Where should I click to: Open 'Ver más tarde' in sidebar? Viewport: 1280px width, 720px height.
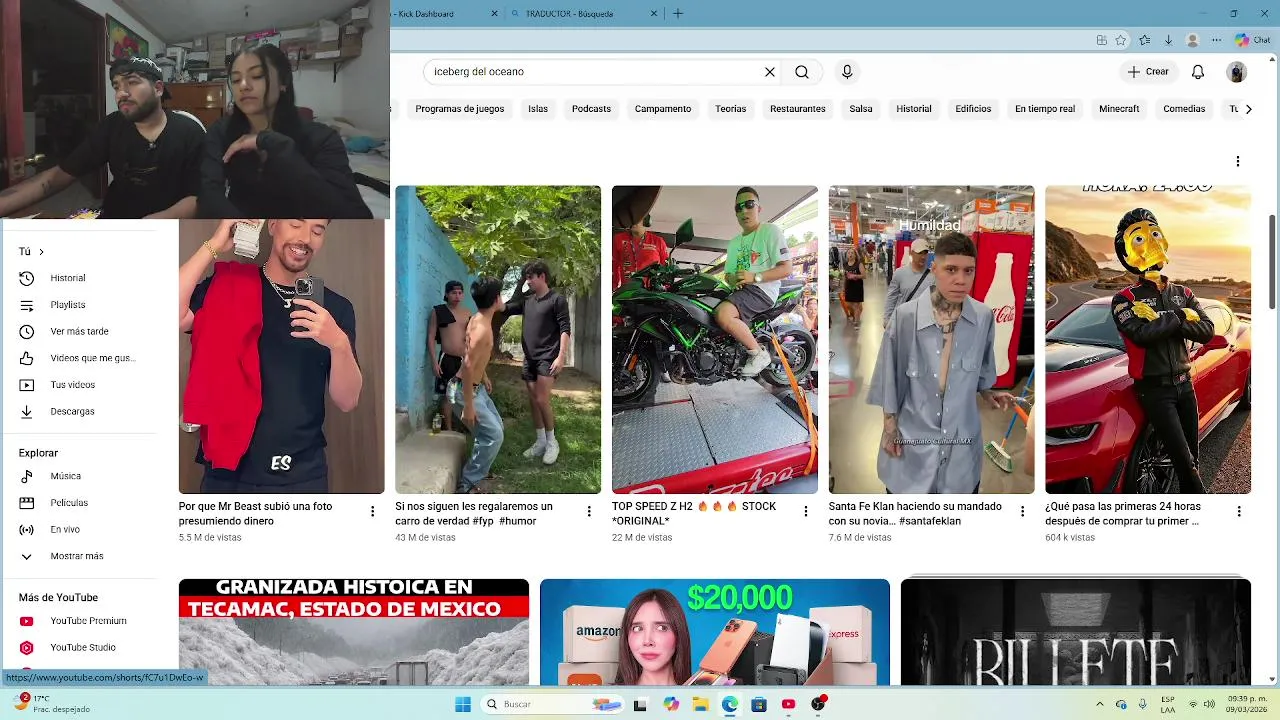coord(78,332)
